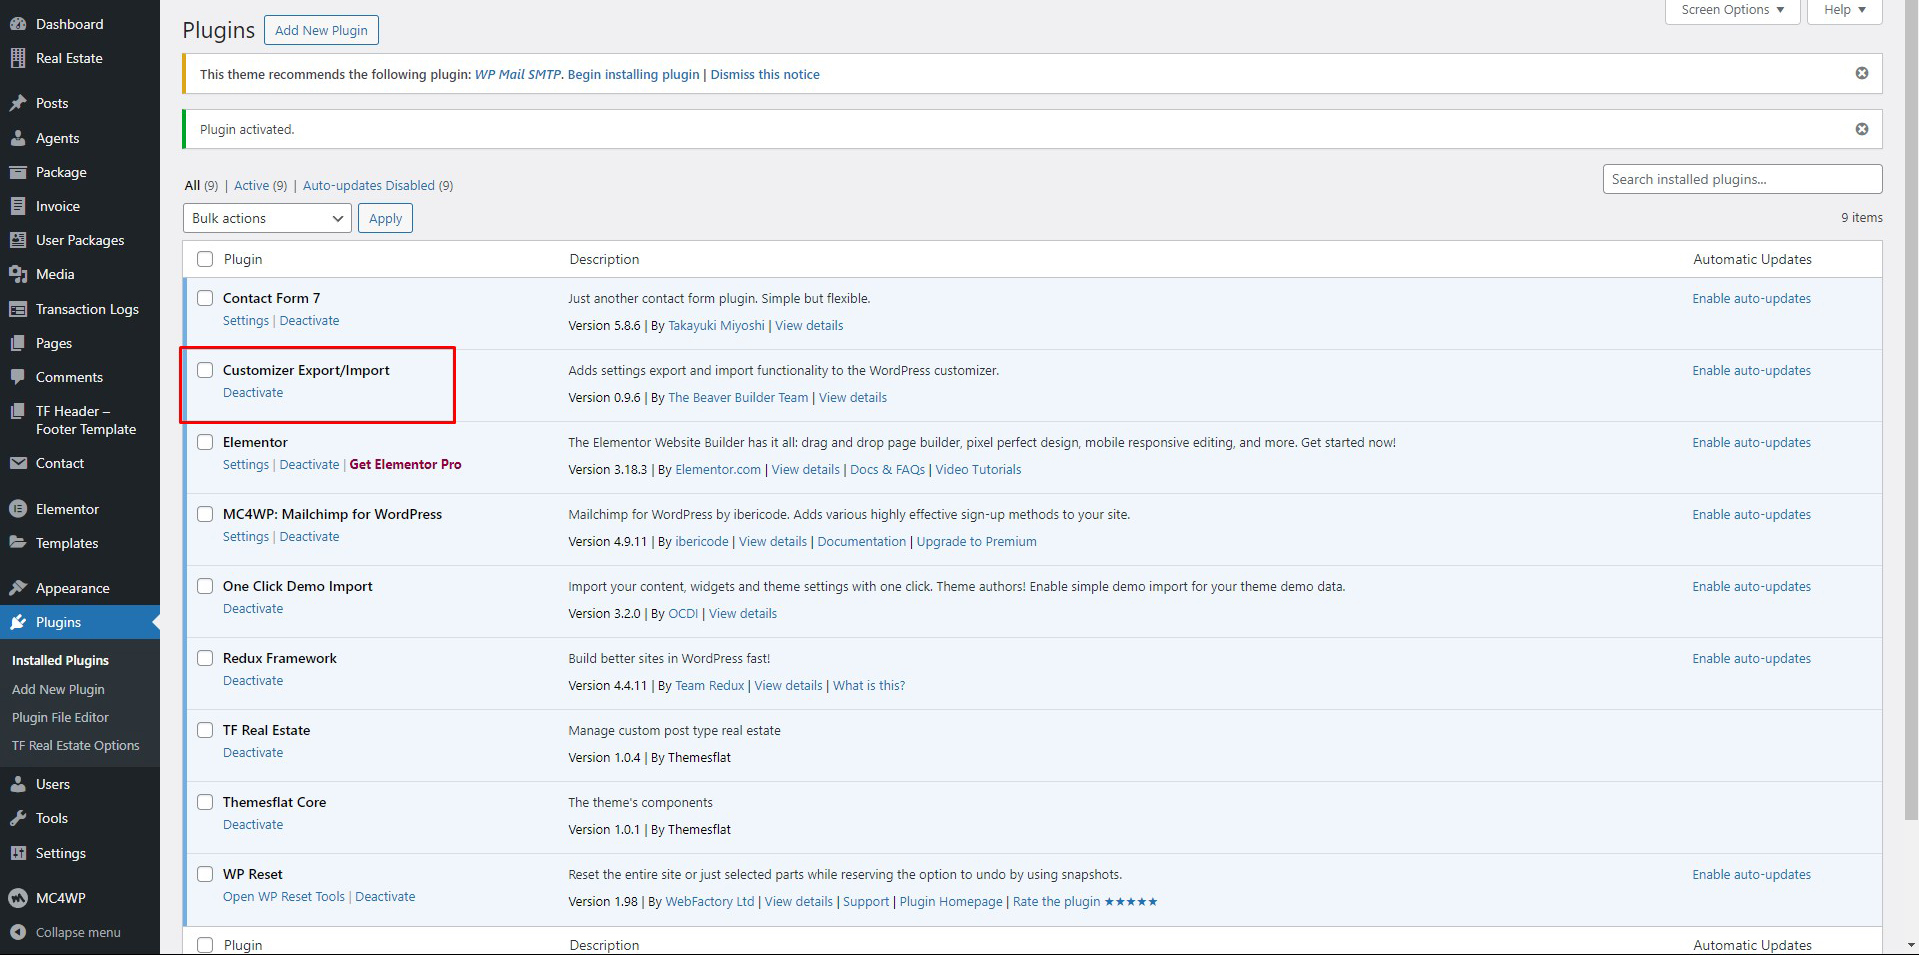Expand the Screen Options panel

1733,10
